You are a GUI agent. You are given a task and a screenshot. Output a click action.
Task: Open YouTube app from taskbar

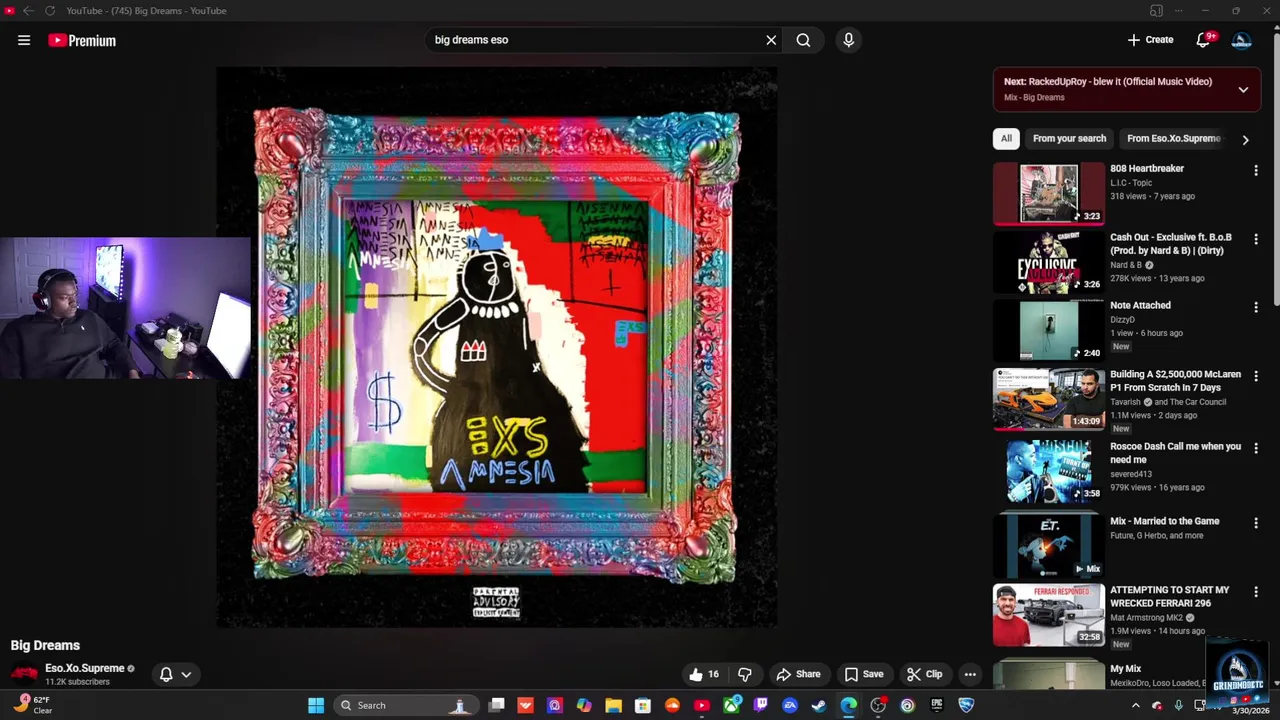click(x=701, y=706)
